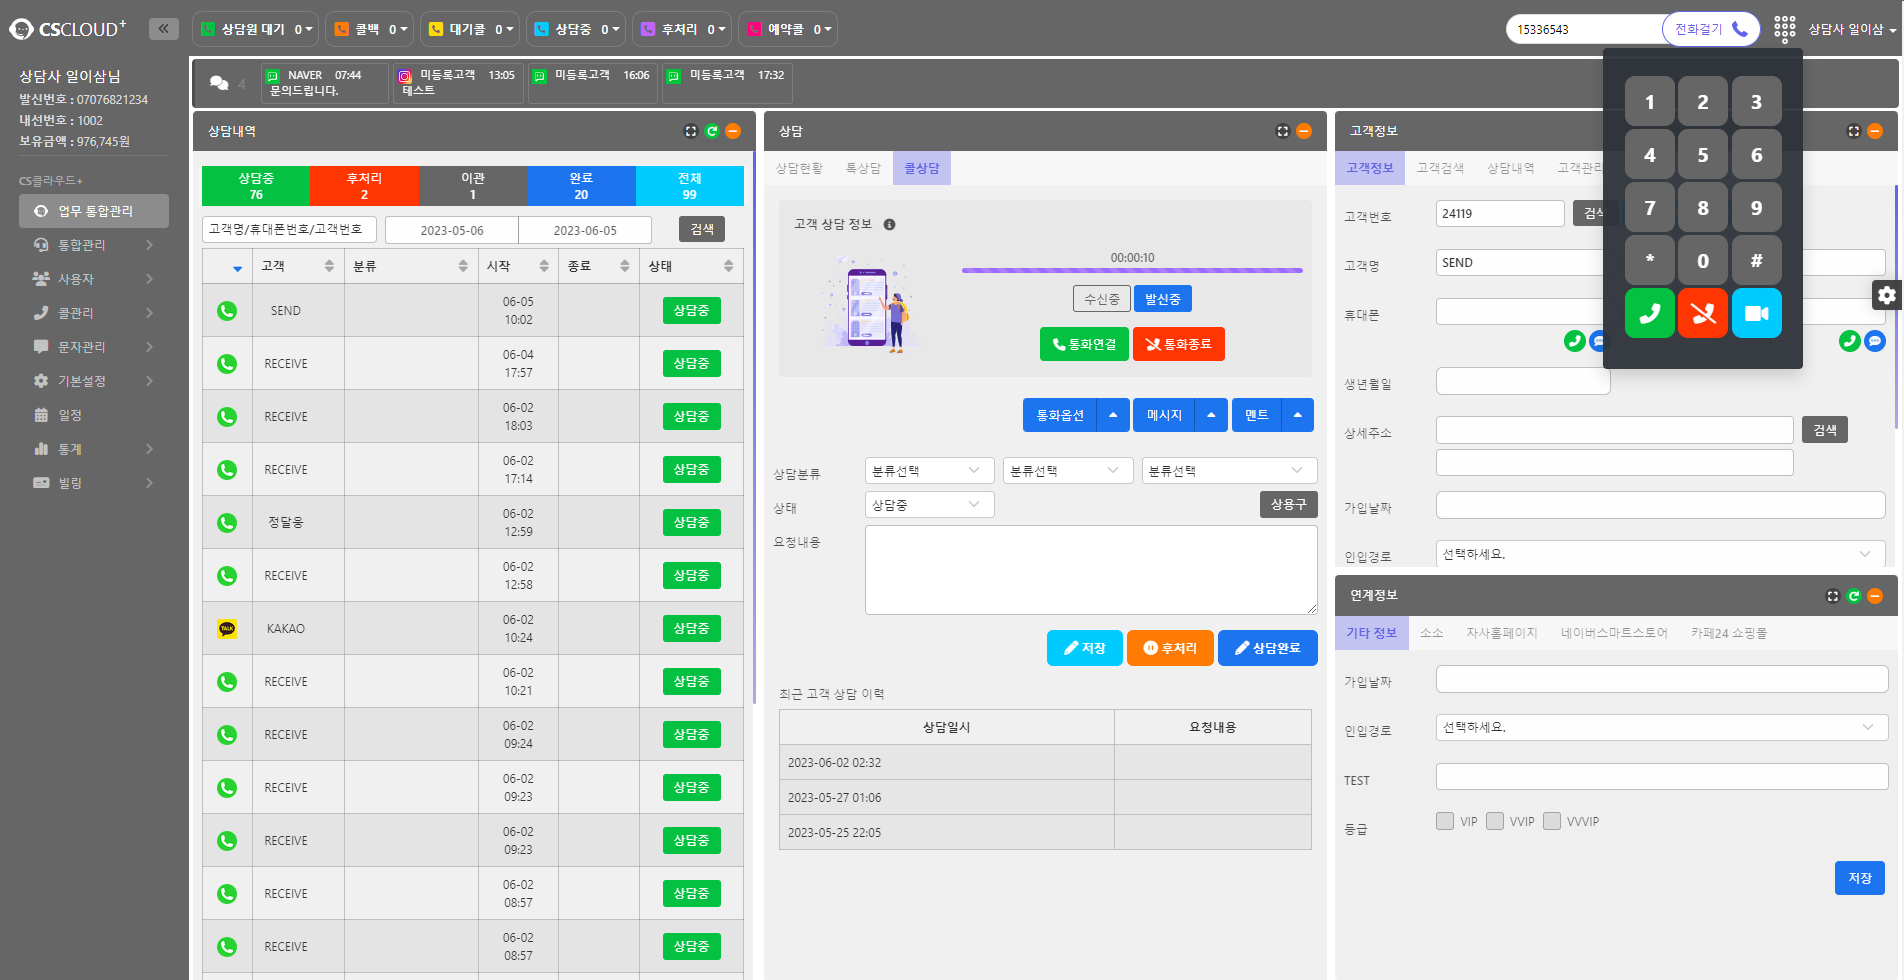Switch to the 고객검색 tab
1904x980 pixels.
1439,168
